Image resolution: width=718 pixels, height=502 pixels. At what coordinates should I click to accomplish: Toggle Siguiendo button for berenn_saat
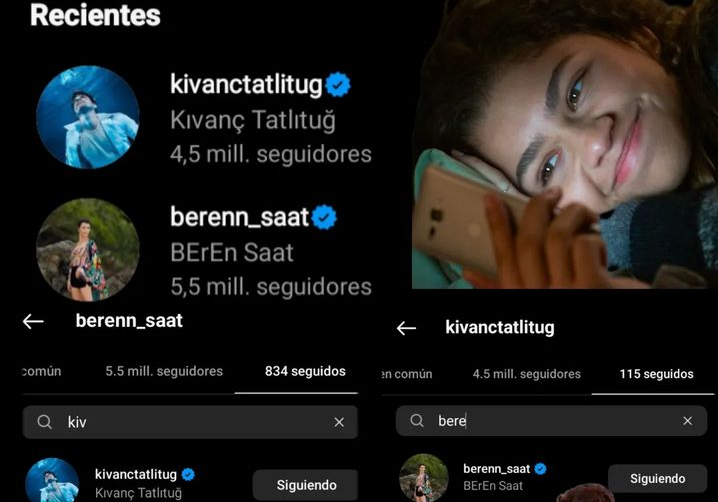click(657, 479)
